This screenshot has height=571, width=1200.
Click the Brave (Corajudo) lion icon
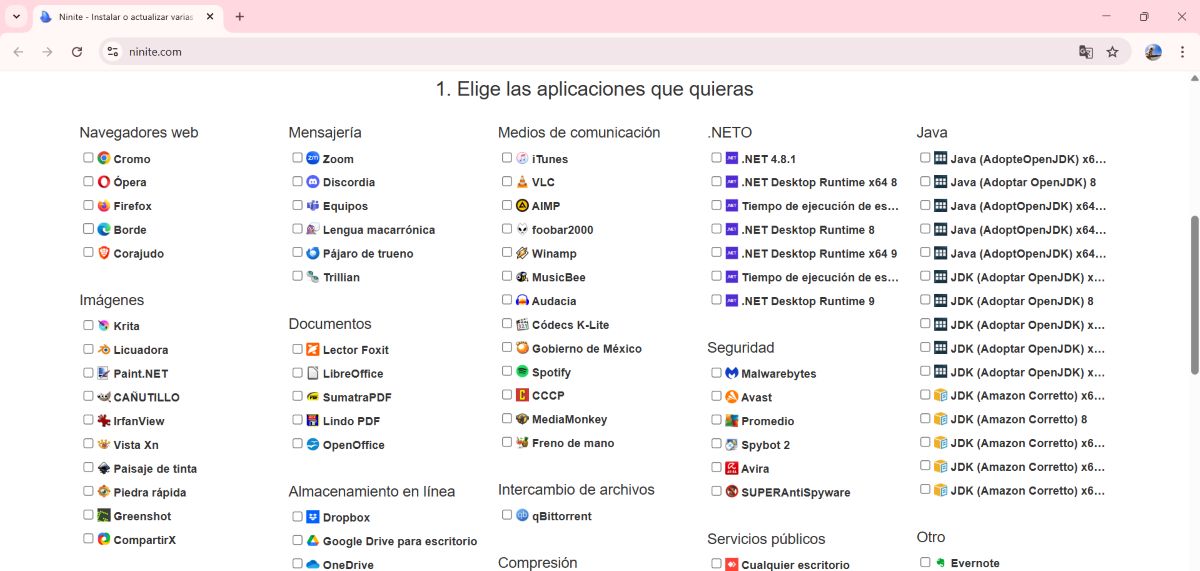tap(103, 253)
